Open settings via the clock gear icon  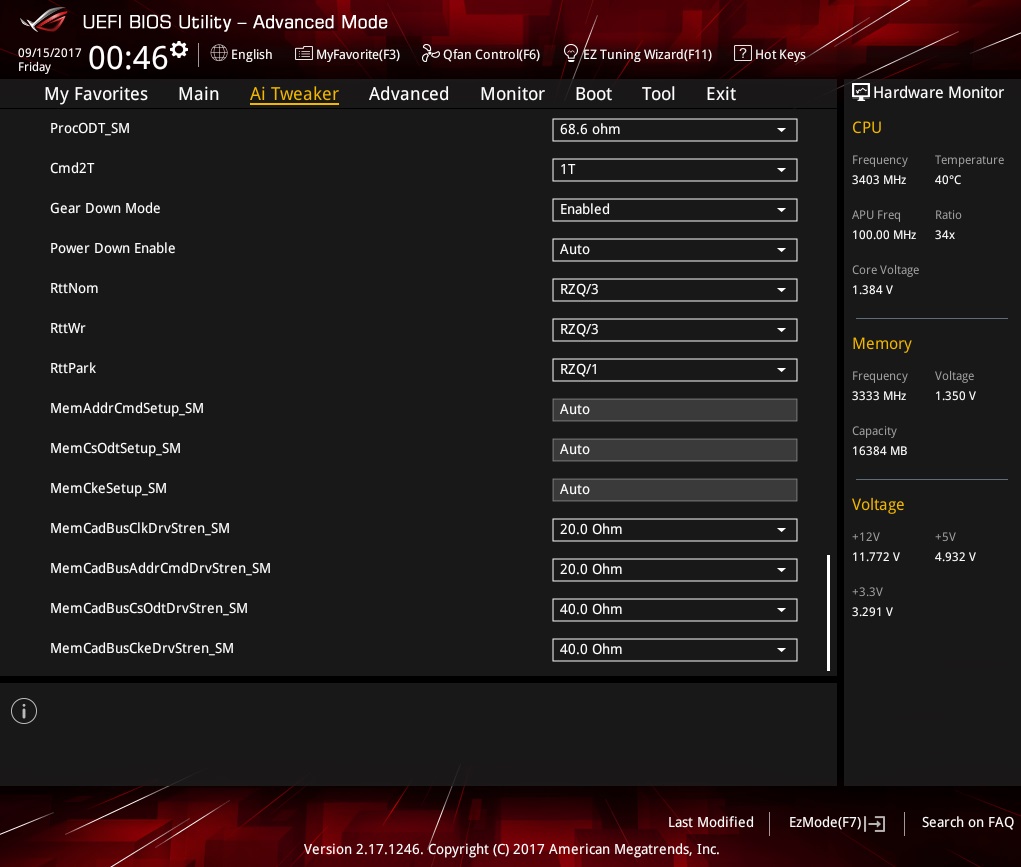(179, 50)
